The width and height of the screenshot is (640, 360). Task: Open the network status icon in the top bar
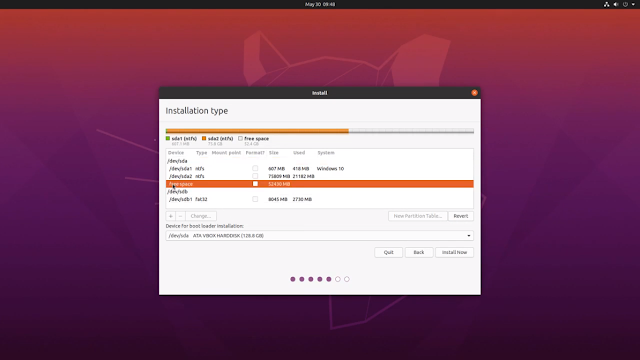coord(607,4)
